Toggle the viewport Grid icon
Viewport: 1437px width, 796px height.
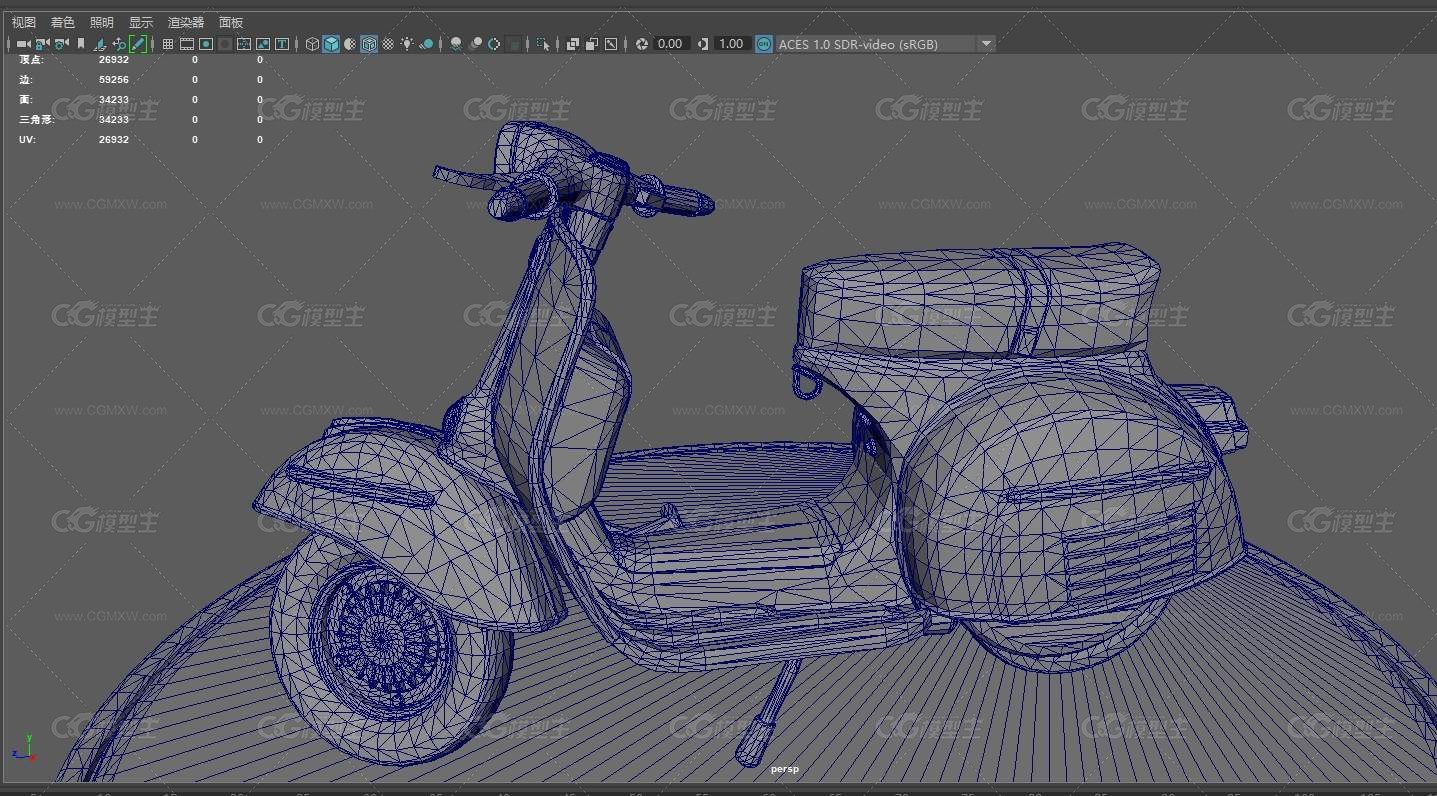(168, 44)
